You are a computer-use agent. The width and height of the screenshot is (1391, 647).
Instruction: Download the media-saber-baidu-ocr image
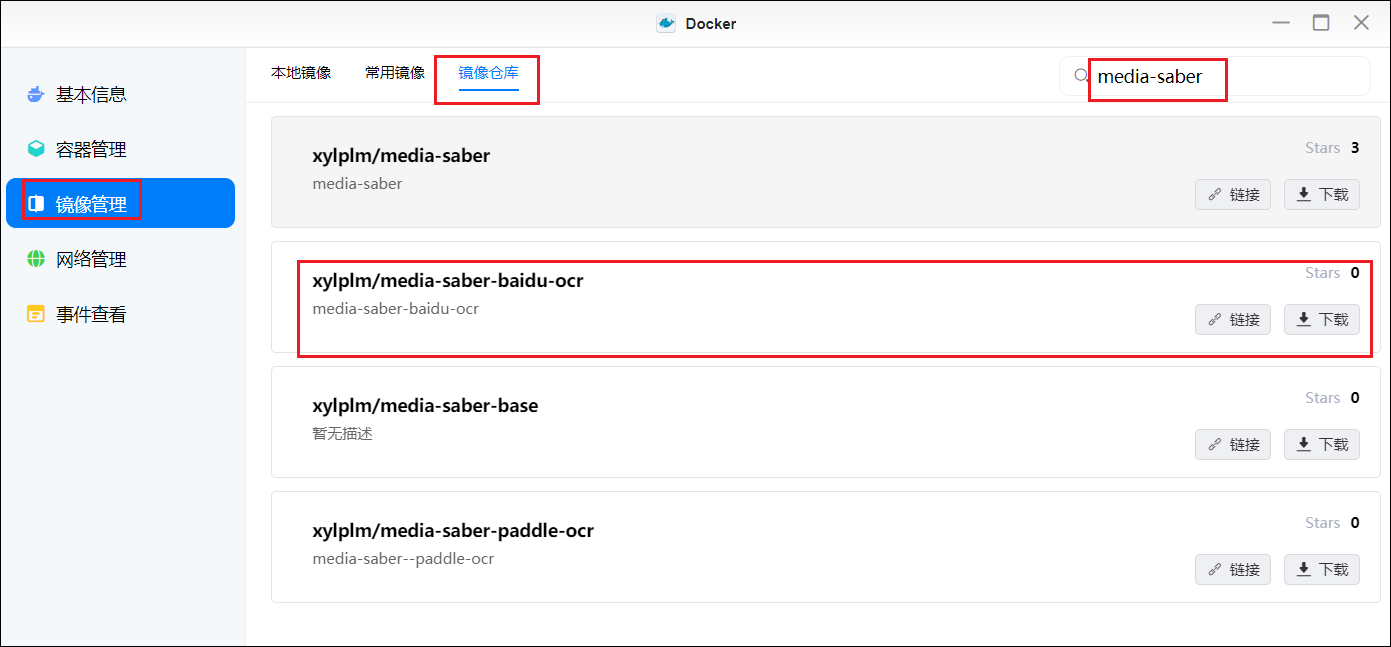[1321, 320]
